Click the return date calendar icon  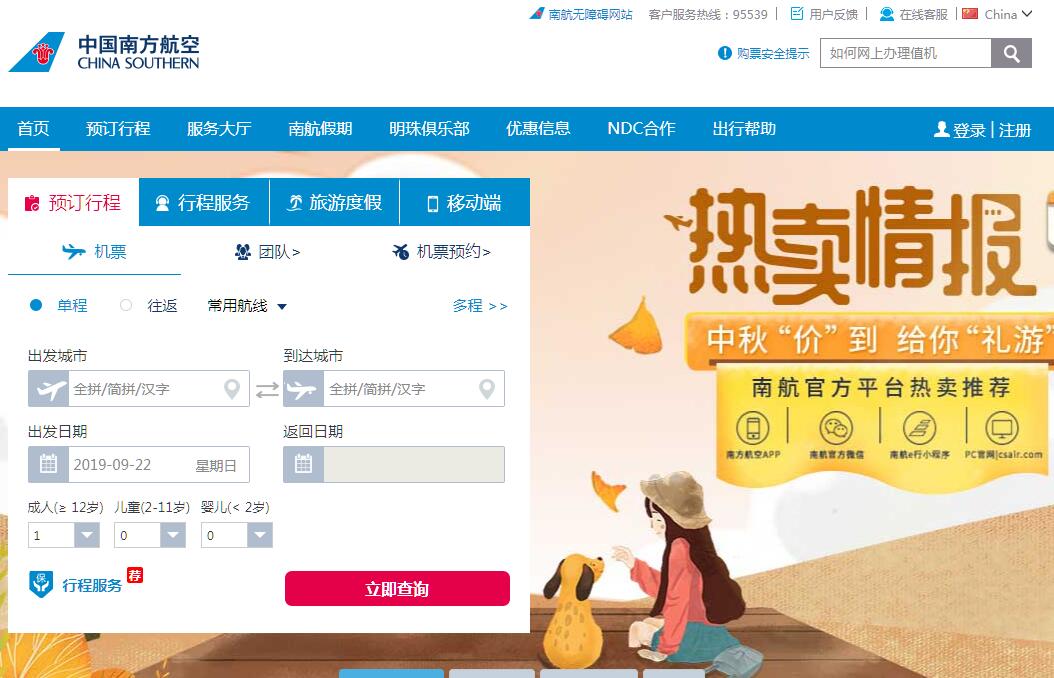(x=304, y=464)
